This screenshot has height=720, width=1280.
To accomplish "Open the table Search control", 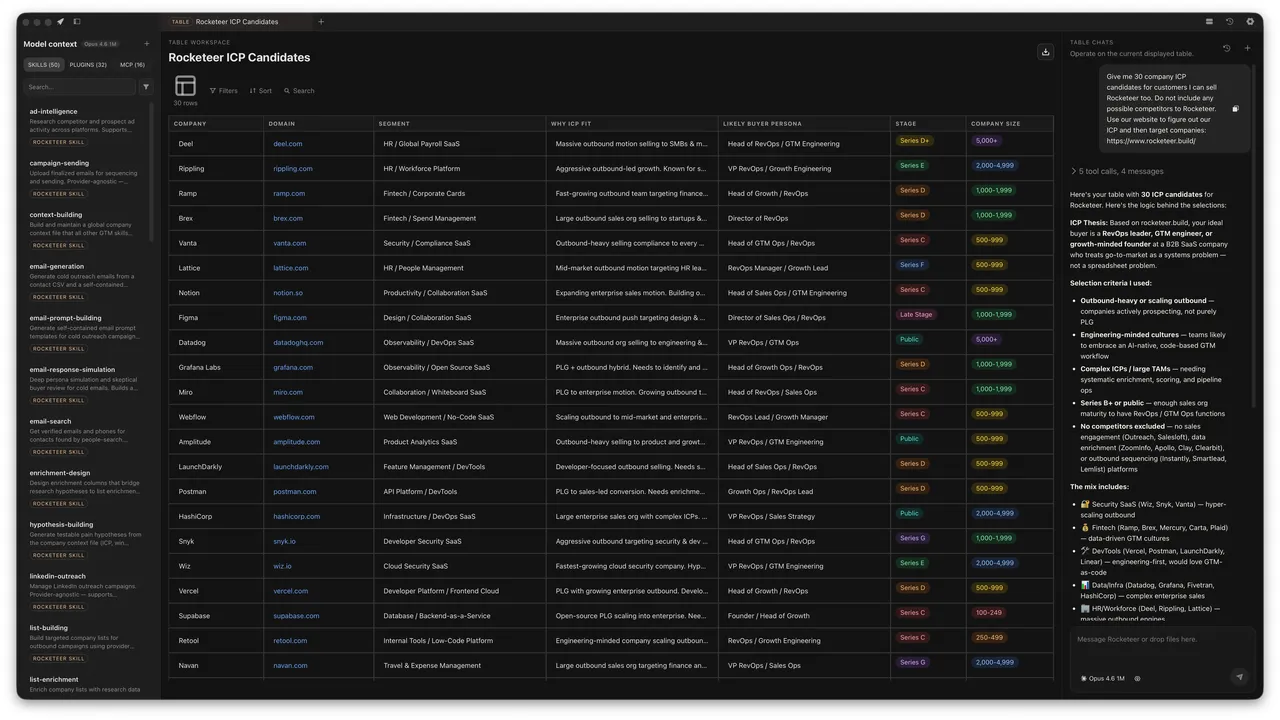I will tap(299, 91).
